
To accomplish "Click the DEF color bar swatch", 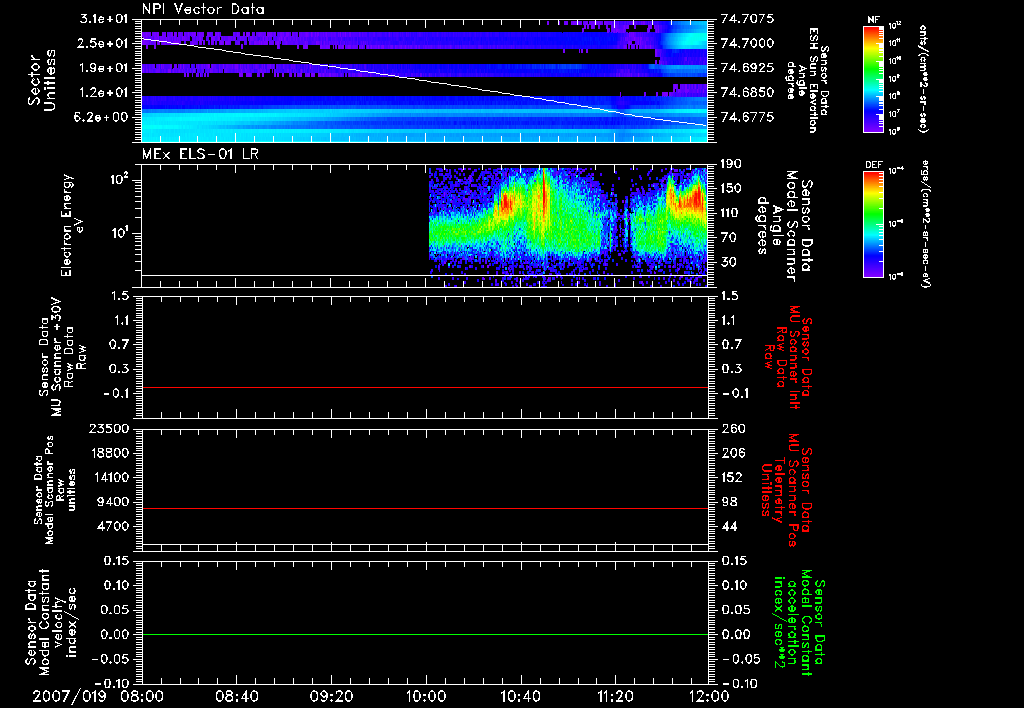I will 874,224.
